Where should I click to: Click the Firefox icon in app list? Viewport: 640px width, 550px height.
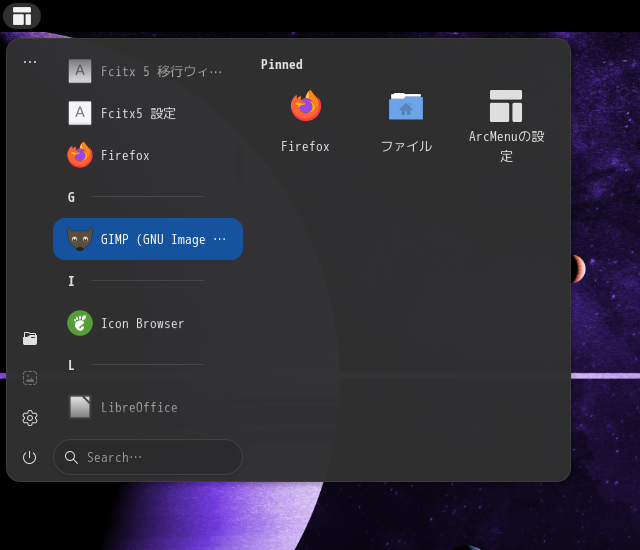click(x=80, y=155)
